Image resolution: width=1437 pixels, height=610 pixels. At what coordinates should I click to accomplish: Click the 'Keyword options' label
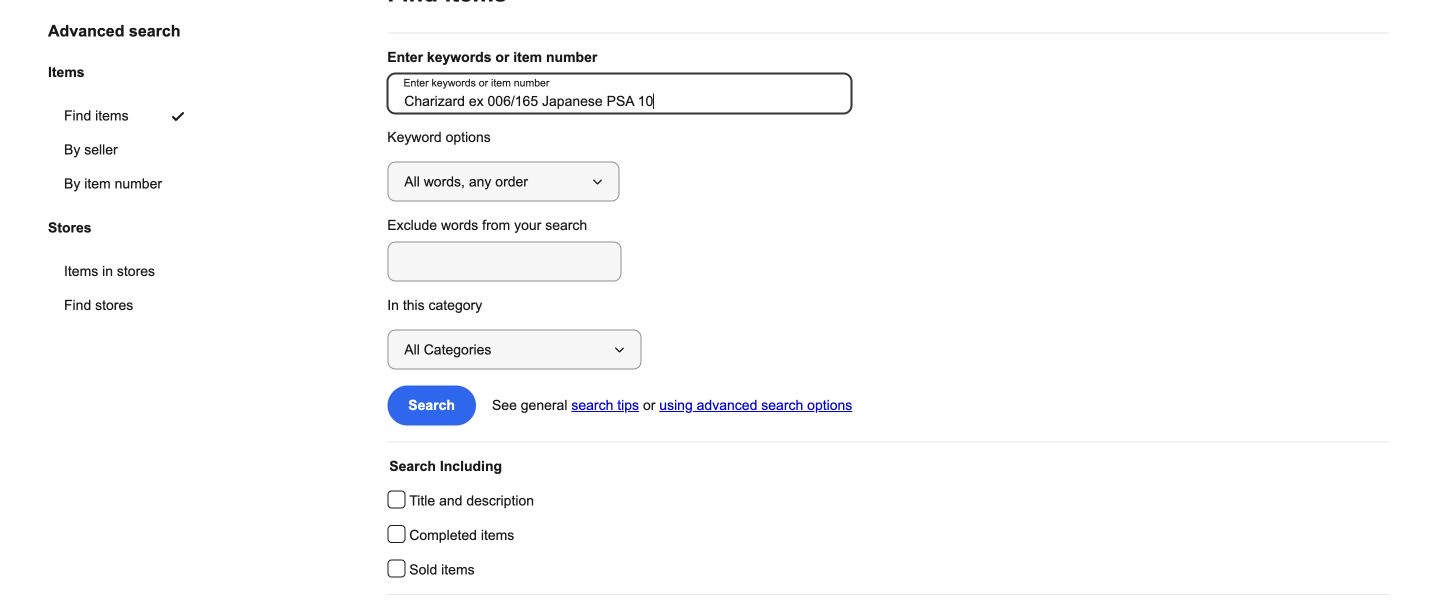click(x=439, y=137)
